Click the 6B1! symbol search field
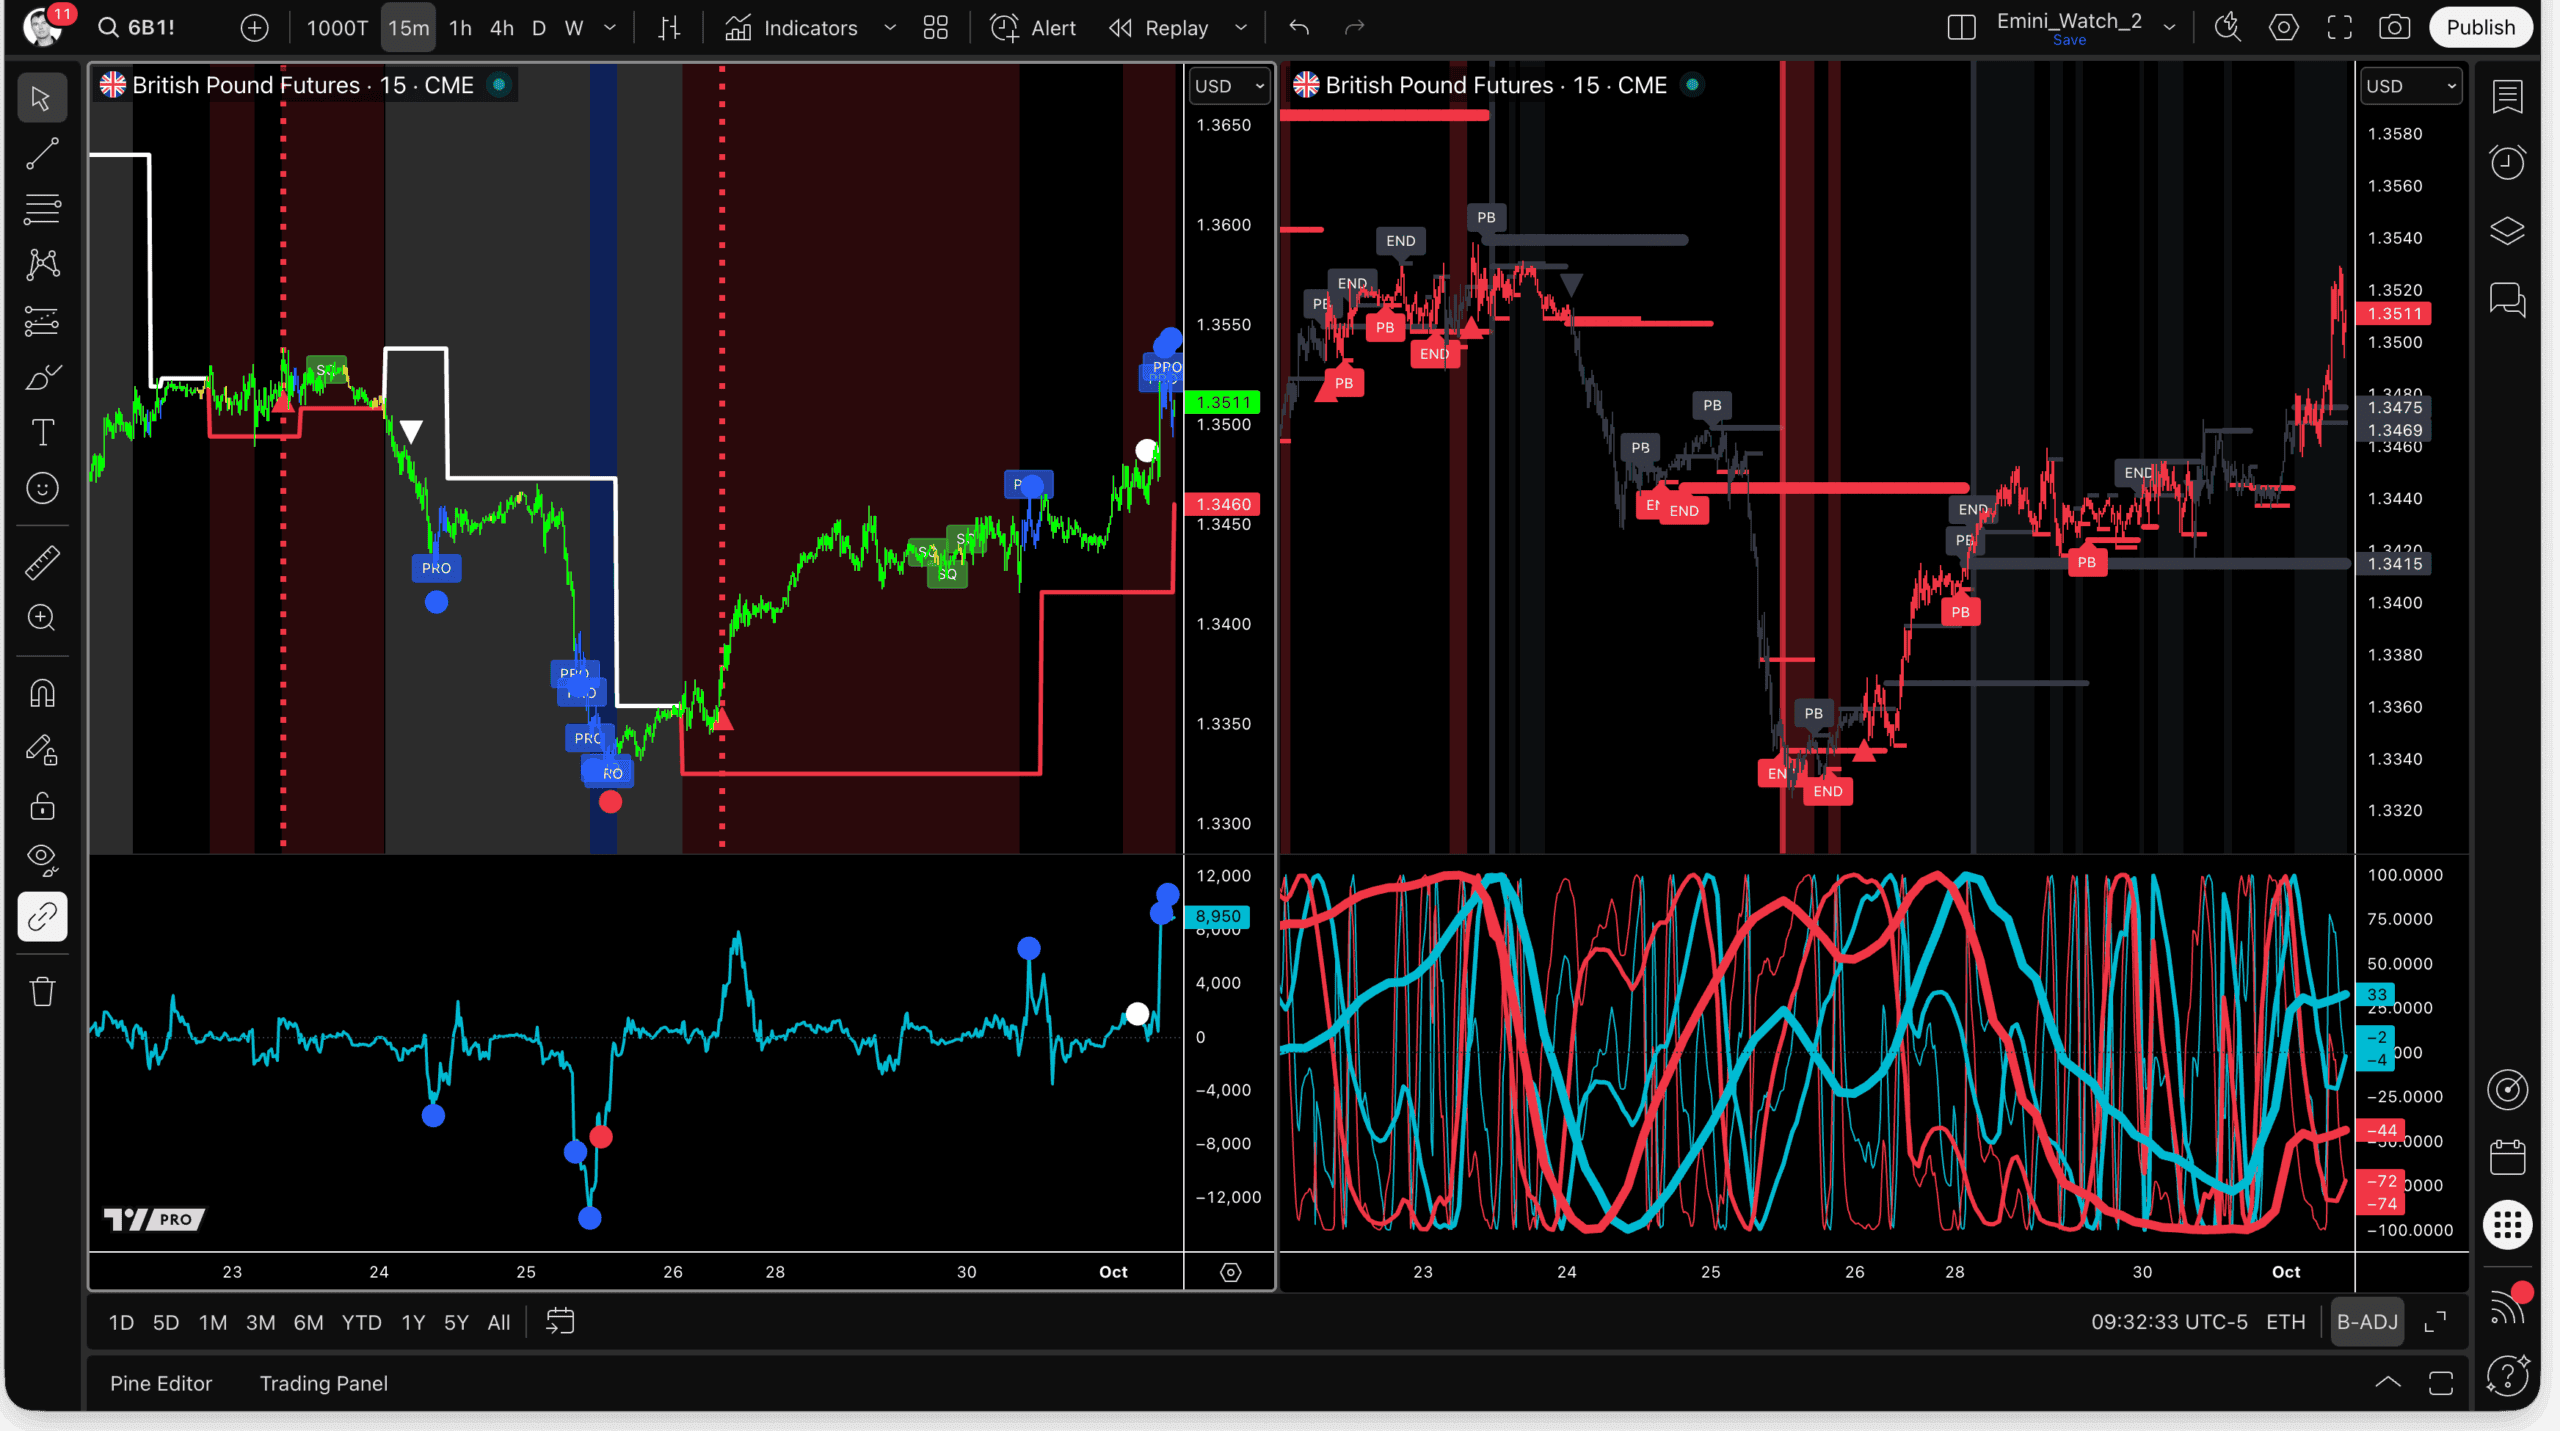Image resolution: width=2560 pixels, height=1431 pixels. pos(150,27)
